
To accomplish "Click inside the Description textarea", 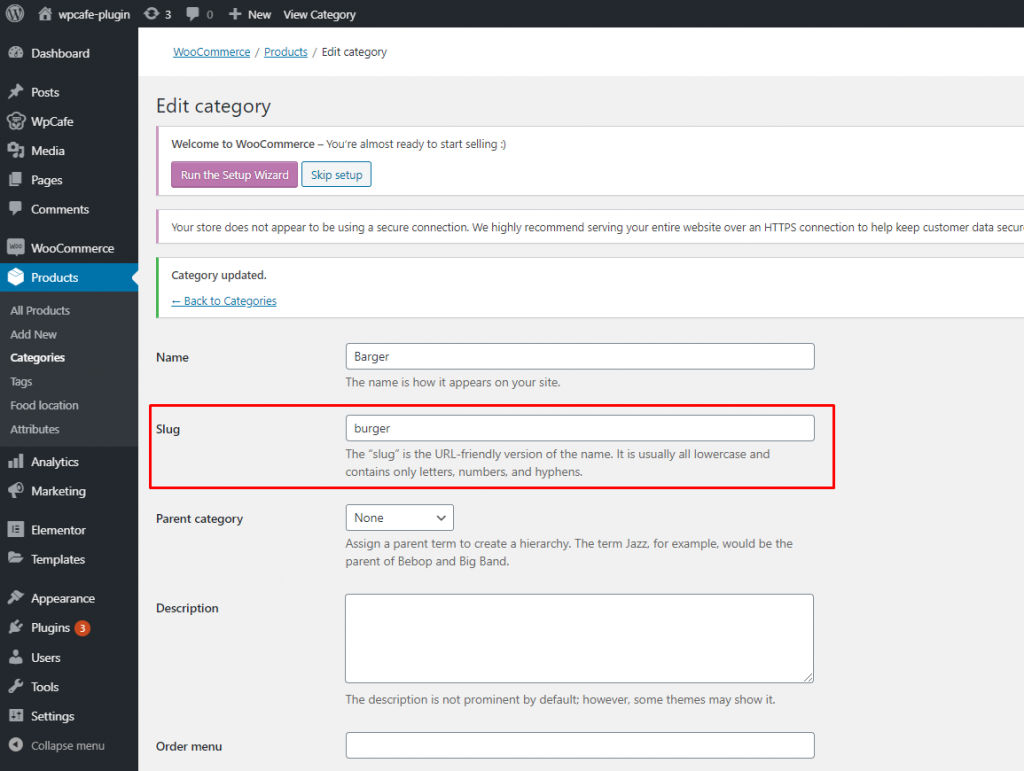I will (x=579, y=638).
